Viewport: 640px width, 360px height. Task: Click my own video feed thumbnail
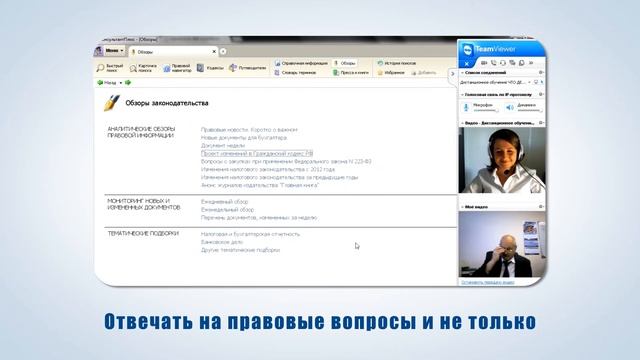(502, 244)
